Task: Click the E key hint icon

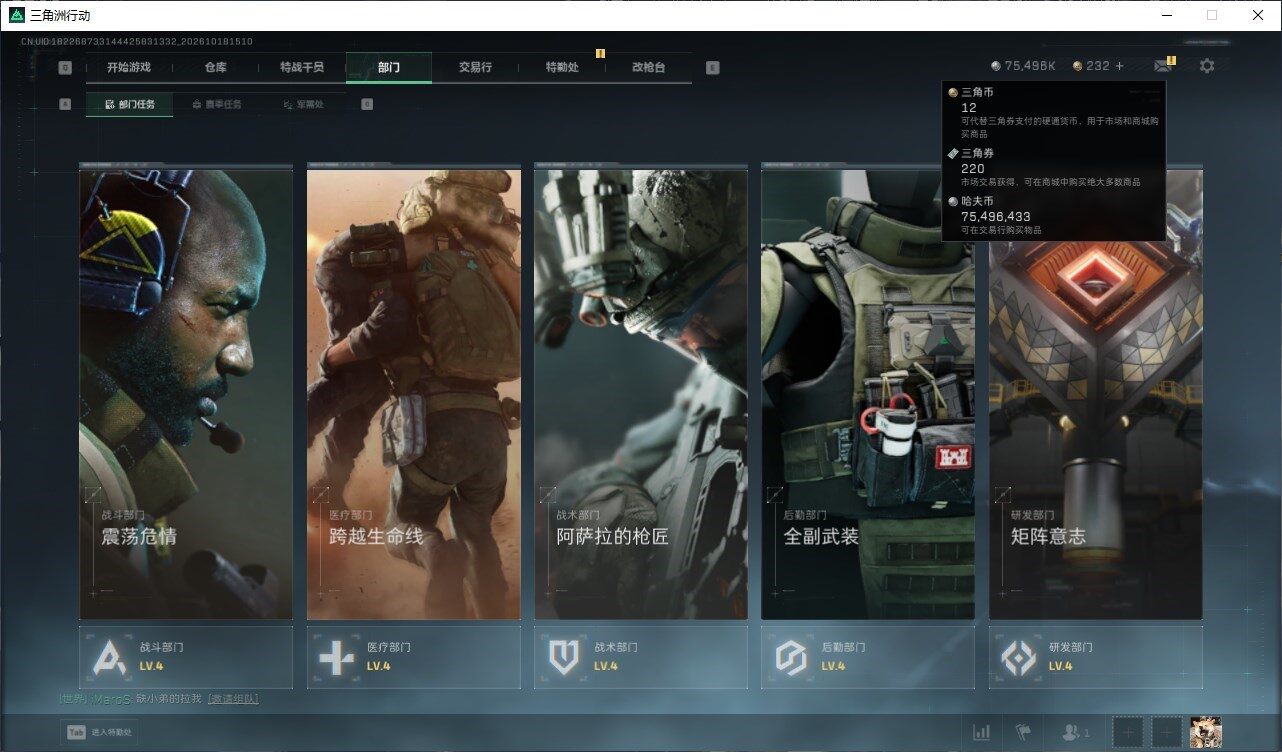Action: 712,68
